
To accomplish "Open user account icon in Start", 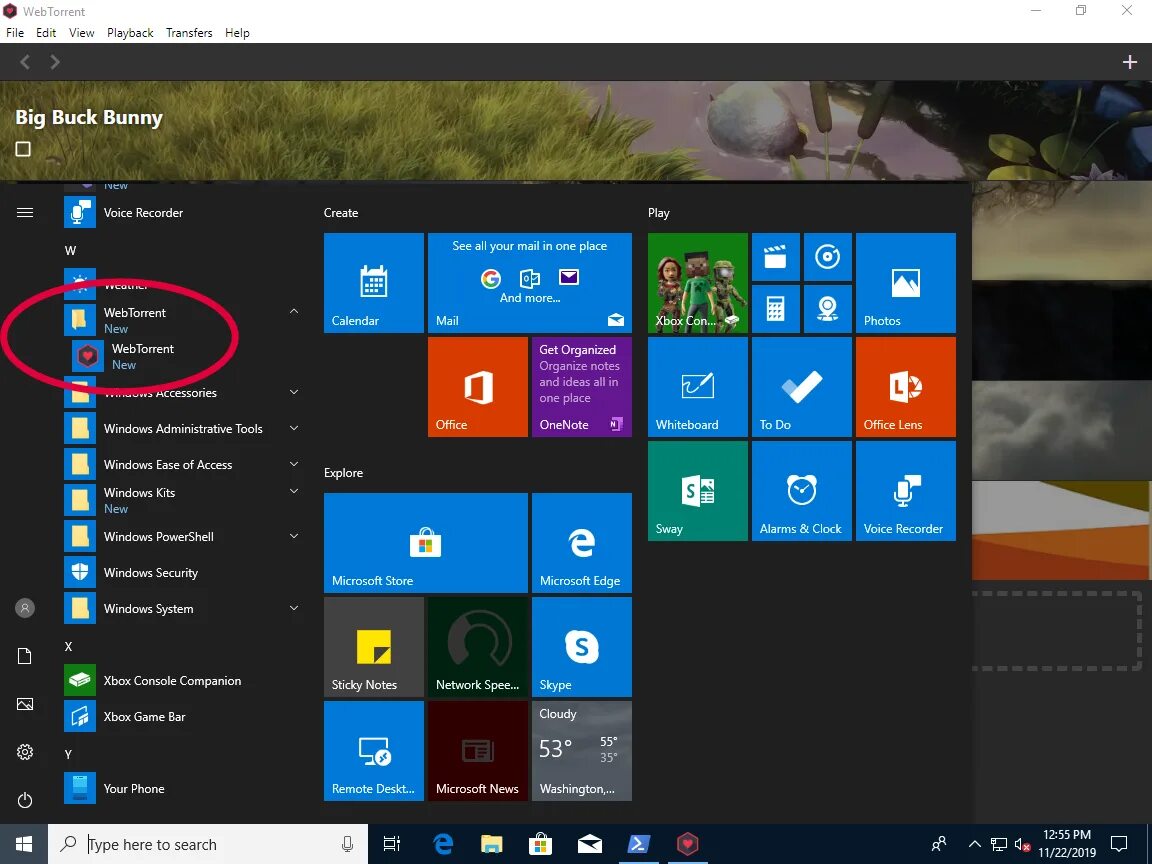I will pos(25,608).
